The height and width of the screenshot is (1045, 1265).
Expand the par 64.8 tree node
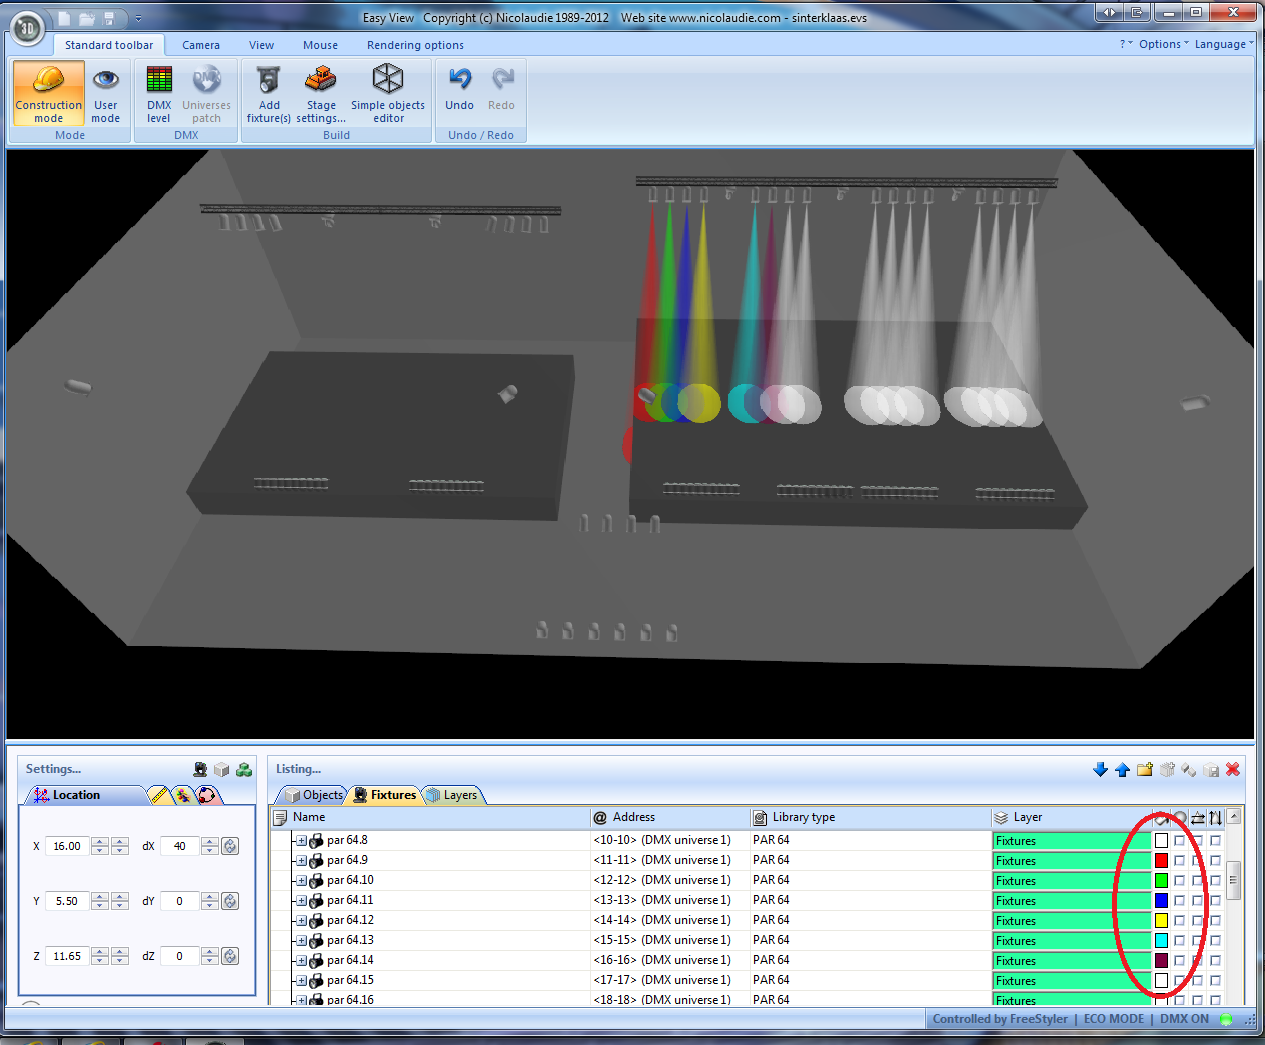point(301,840)
